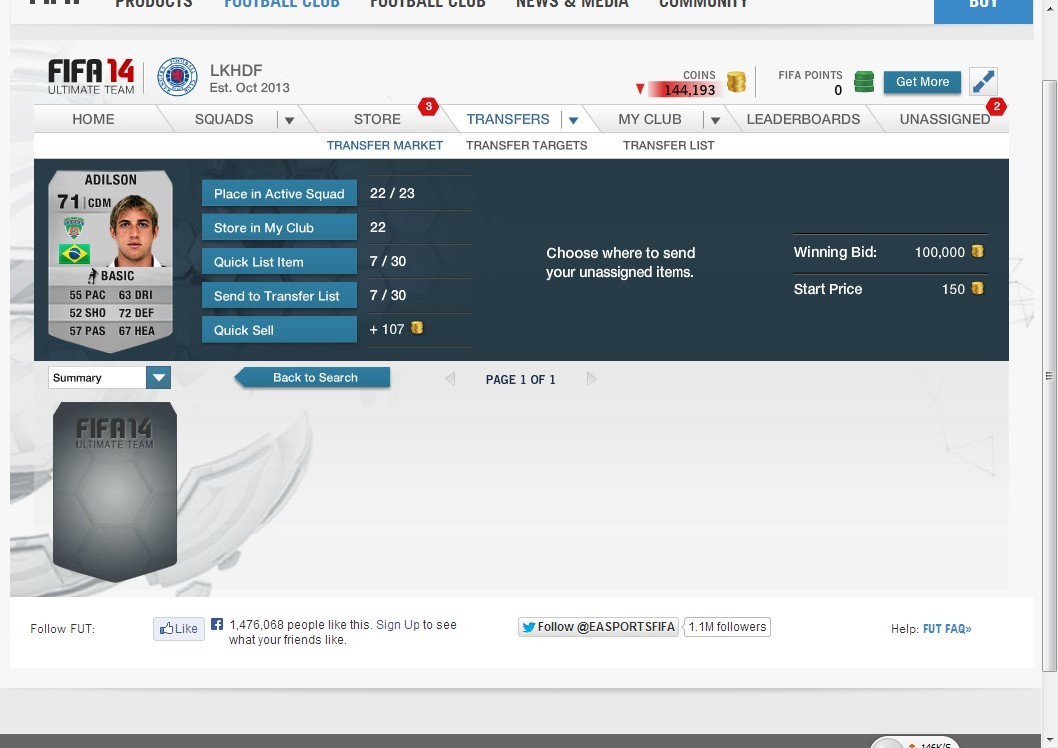This screenshot has width=1058, height=748.
Task: Open the Home tab
Action: tap(93, 119)
